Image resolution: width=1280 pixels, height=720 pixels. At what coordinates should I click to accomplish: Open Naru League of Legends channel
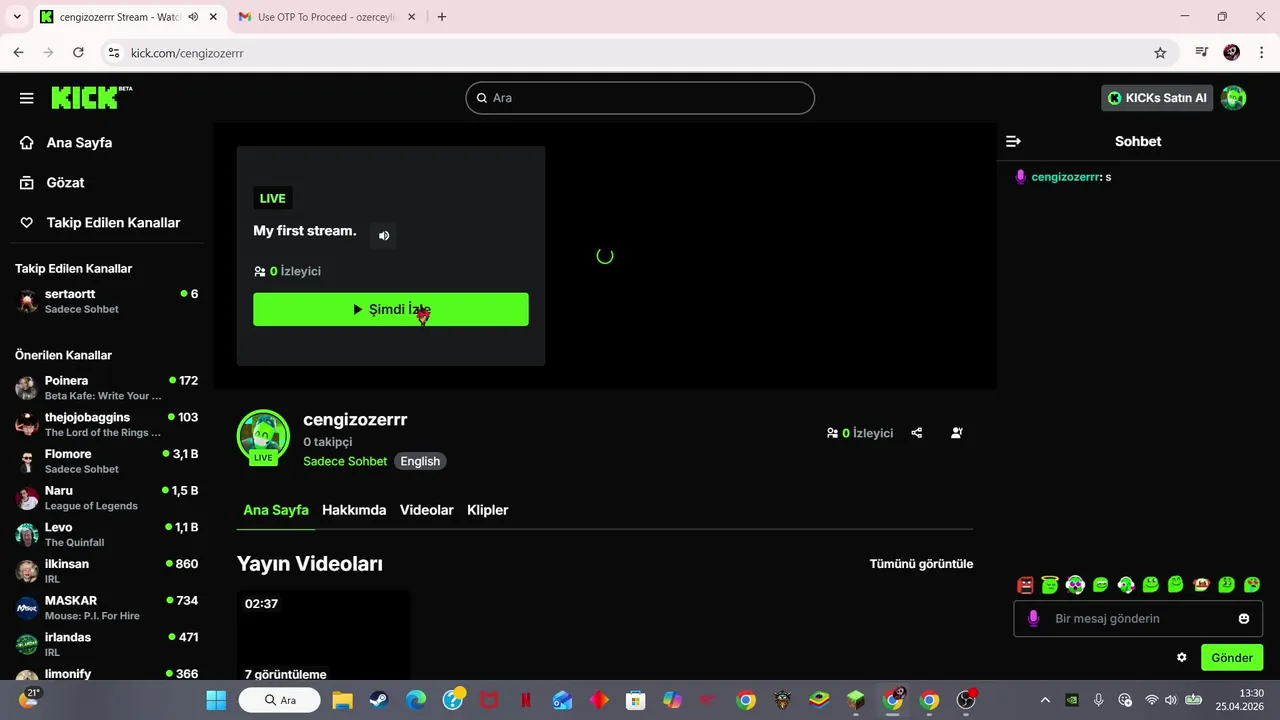point(106,498)
